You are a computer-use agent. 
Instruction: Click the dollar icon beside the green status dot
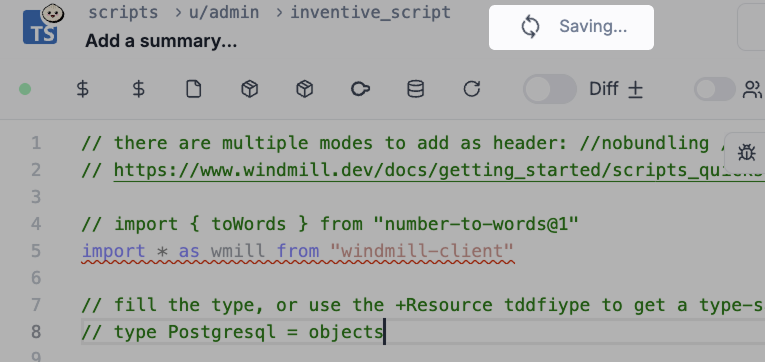tap(83, 89)
